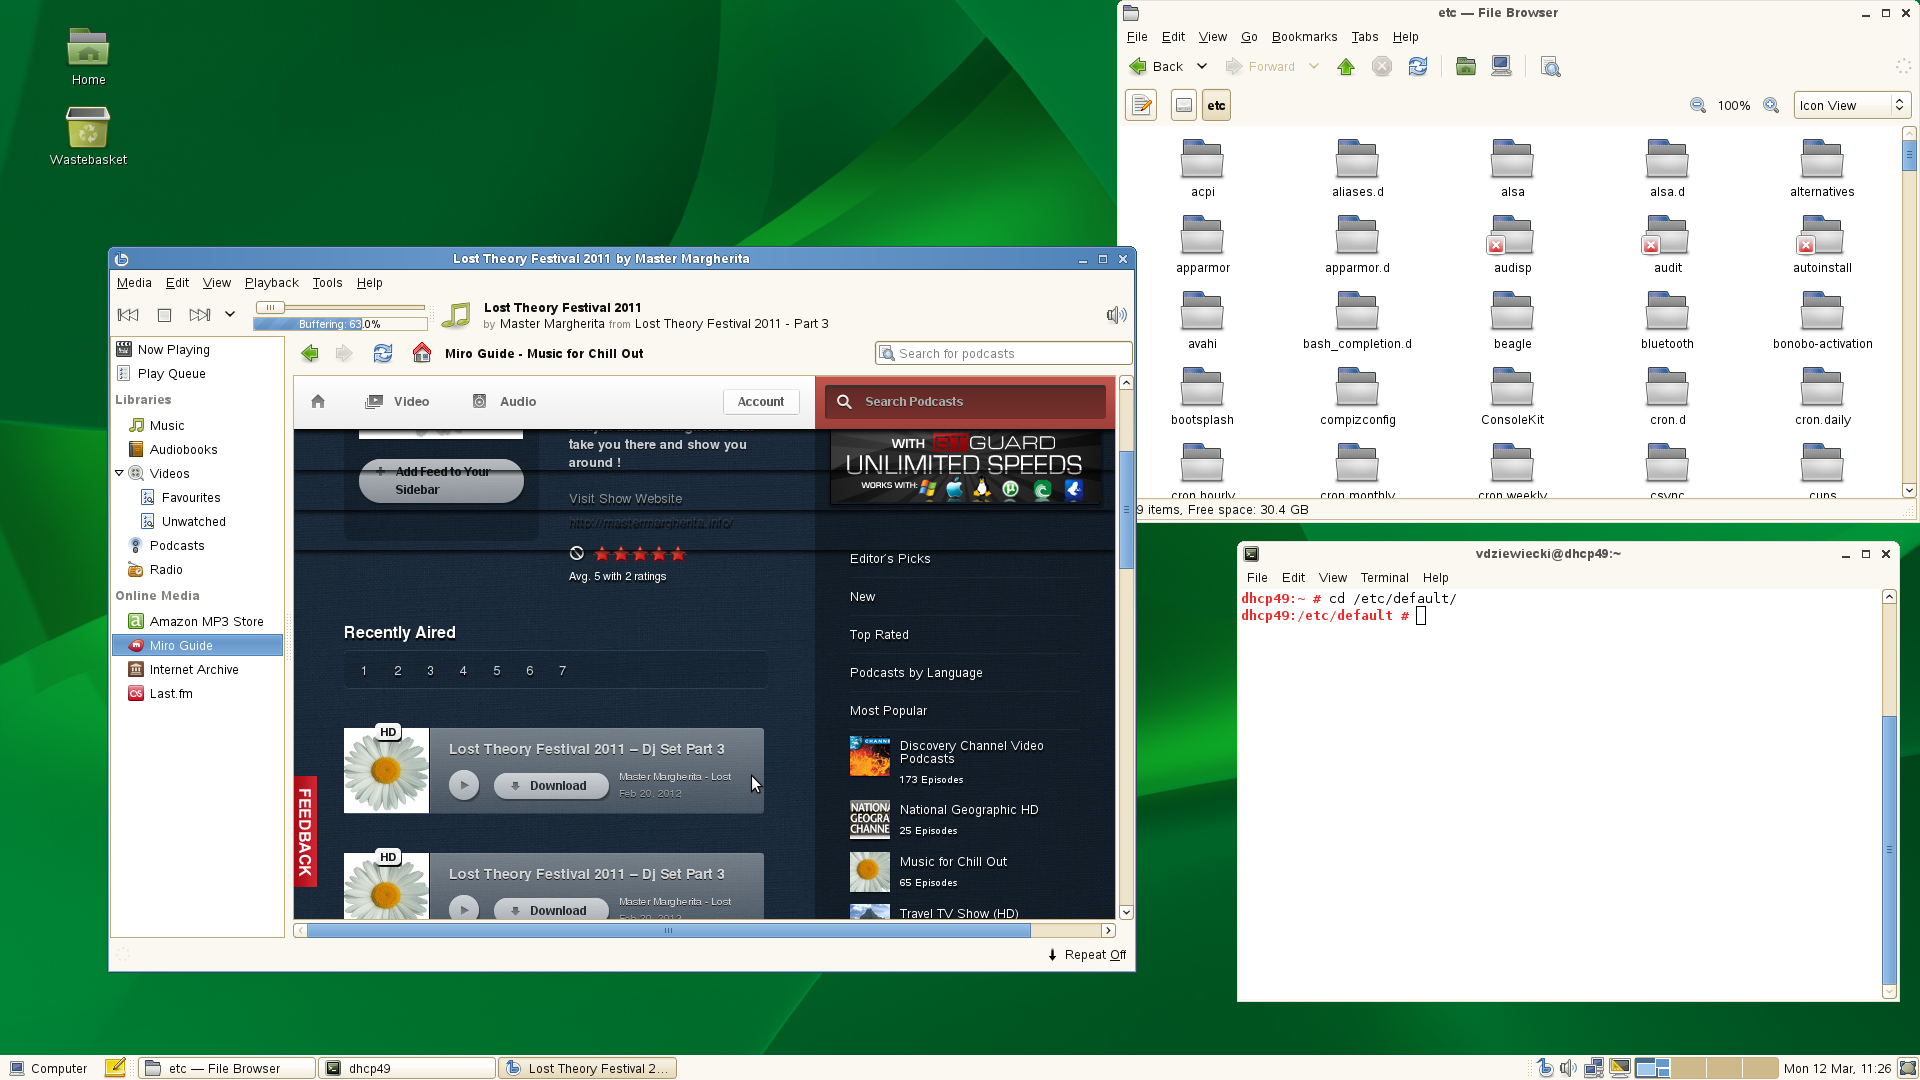This screenshot has height=1080, width=1920.
Task: Open the Visit Show Website link
Action: tap(625, 499)
